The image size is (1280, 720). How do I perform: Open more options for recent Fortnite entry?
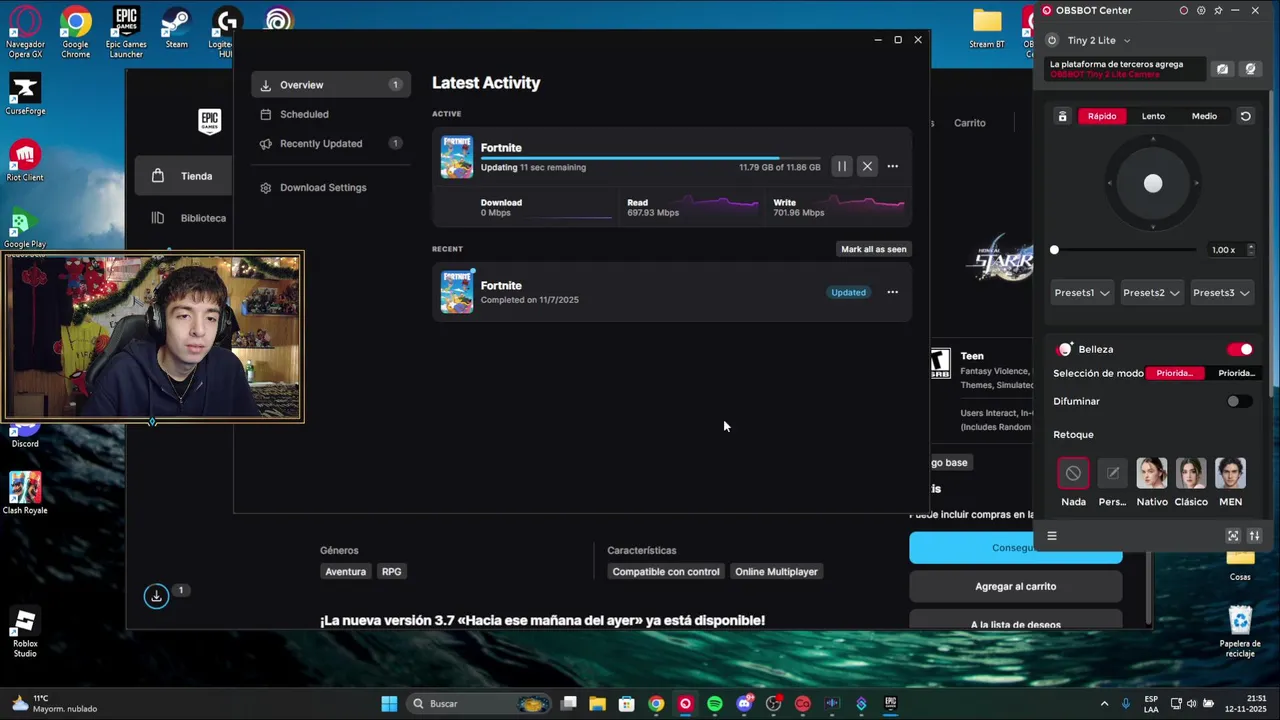(893, 292)
